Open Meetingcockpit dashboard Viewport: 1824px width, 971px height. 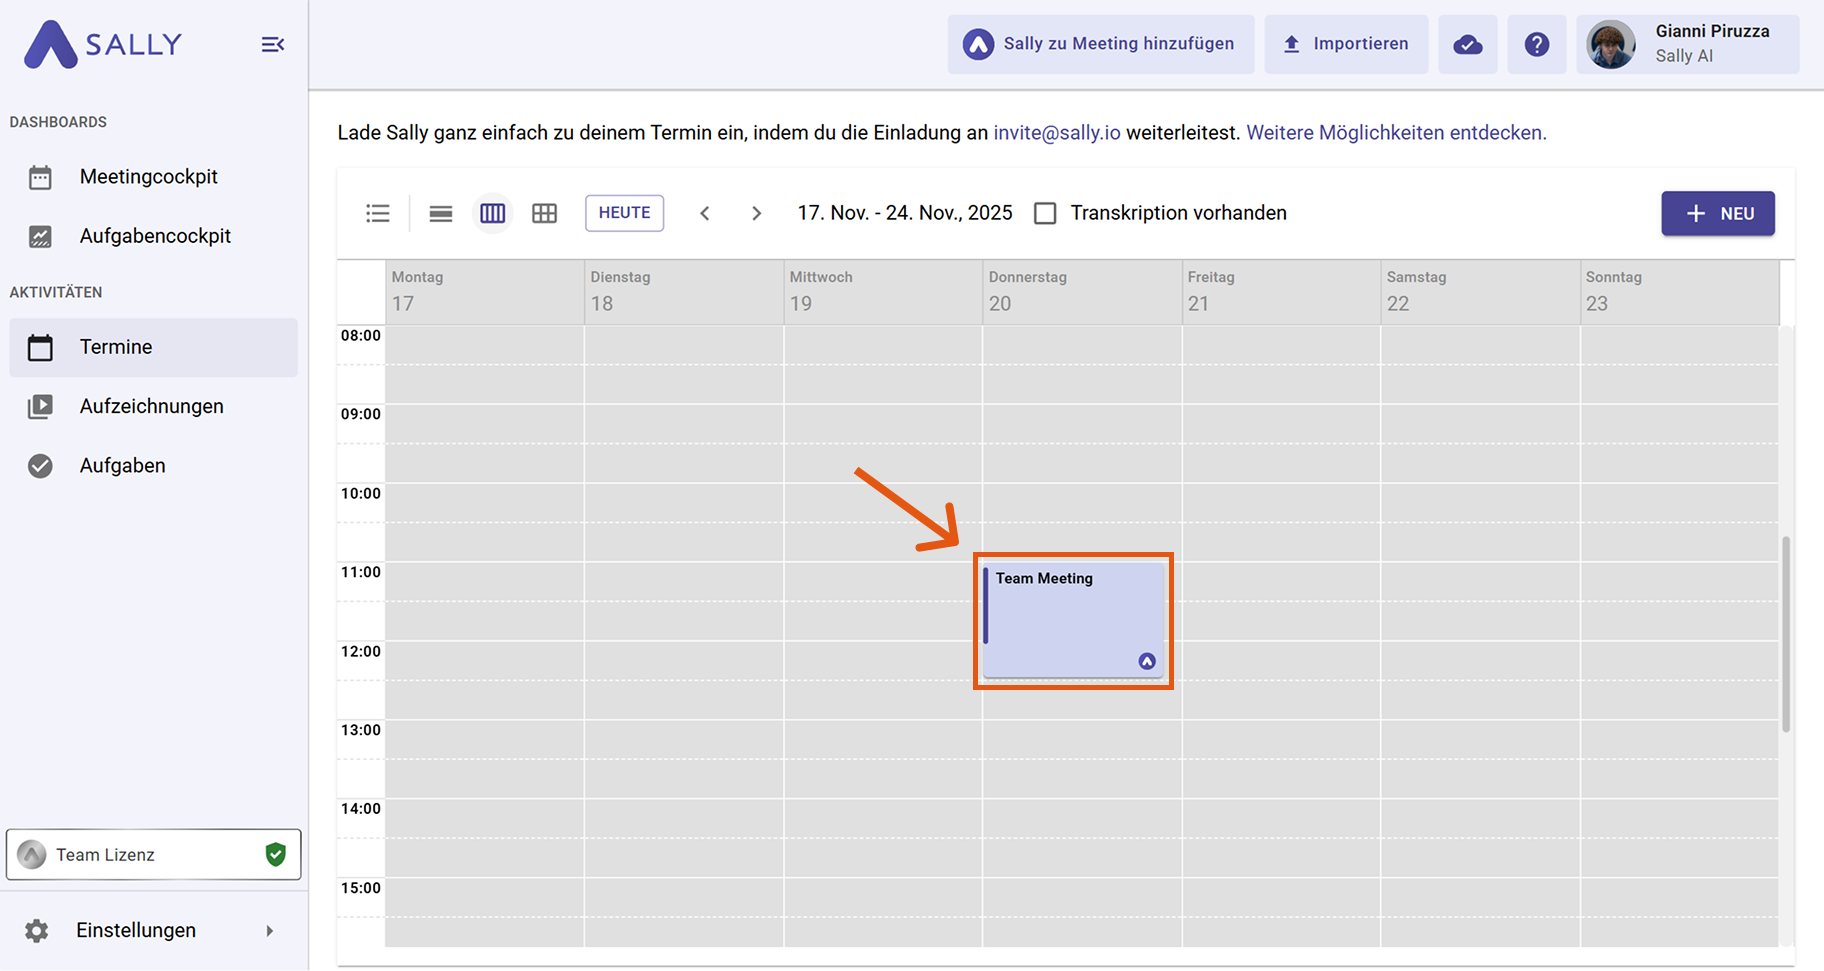click(149, 177)
